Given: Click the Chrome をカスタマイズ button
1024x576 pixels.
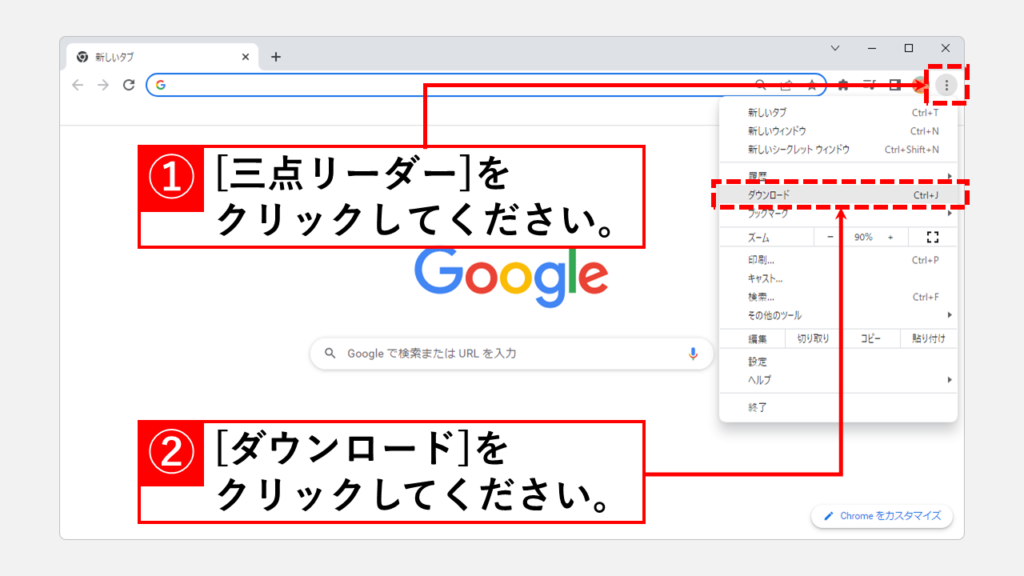Looking at the screenshot, I should (881, 516).
